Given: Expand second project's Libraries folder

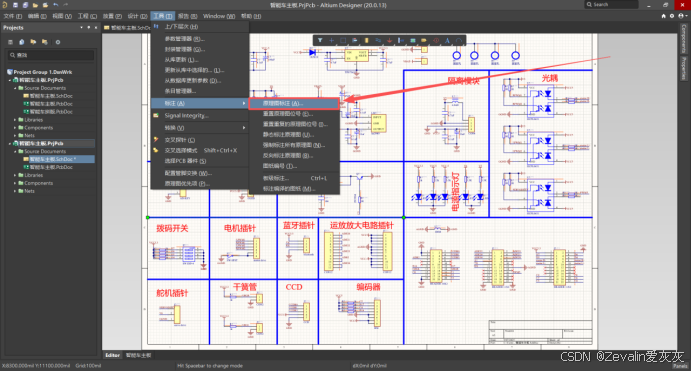Looking at the screenshot, I should point(15,175).
